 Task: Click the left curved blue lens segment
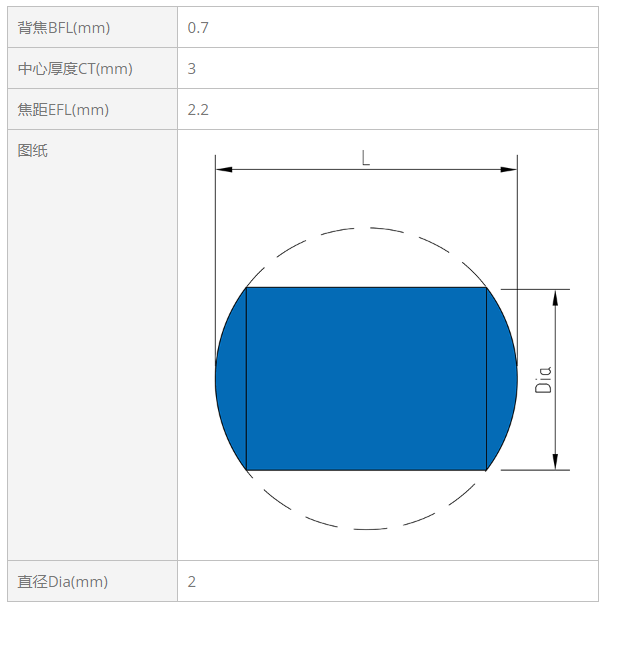(233, 379)
